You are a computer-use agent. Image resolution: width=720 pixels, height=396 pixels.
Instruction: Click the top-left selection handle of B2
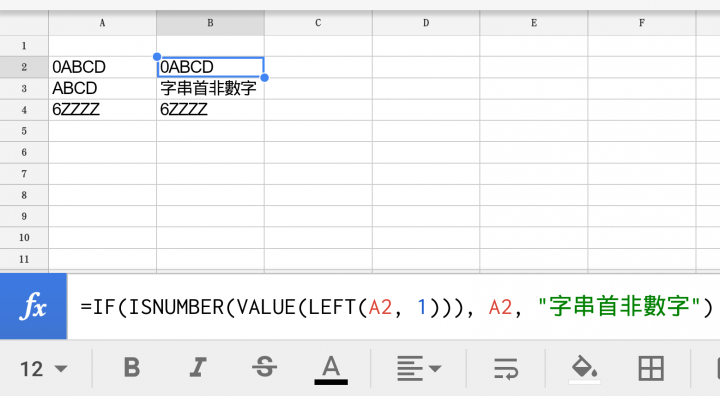(x=157, y=57)
